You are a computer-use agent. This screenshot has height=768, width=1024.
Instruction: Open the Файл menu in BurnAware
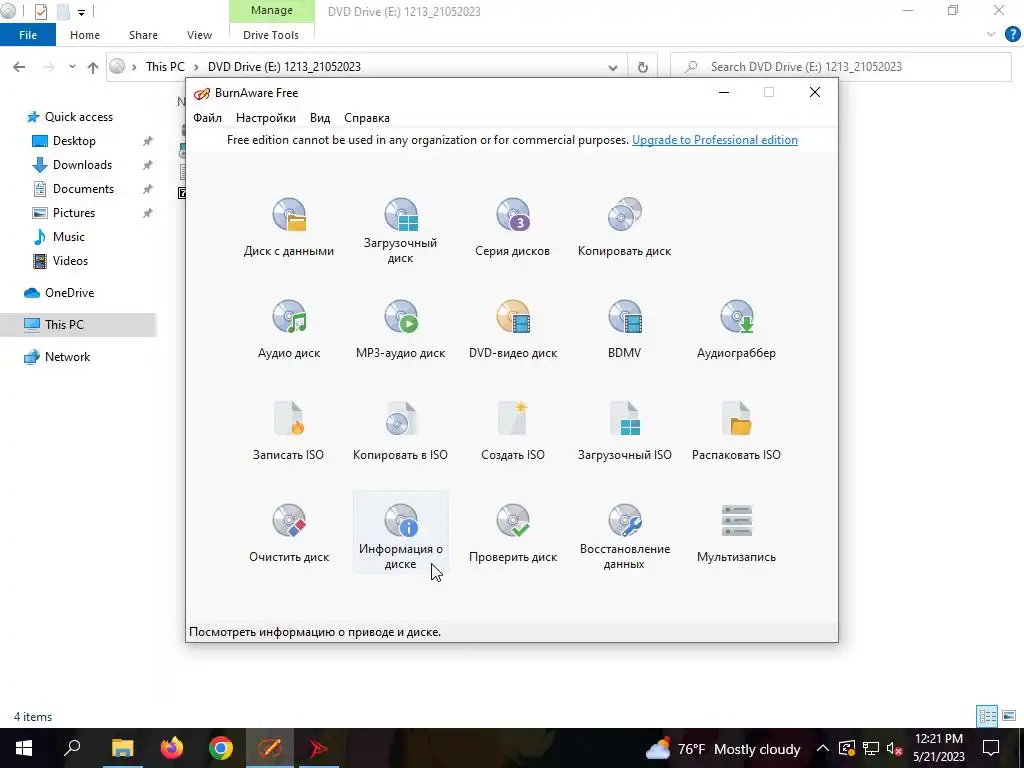coord(207,118)
